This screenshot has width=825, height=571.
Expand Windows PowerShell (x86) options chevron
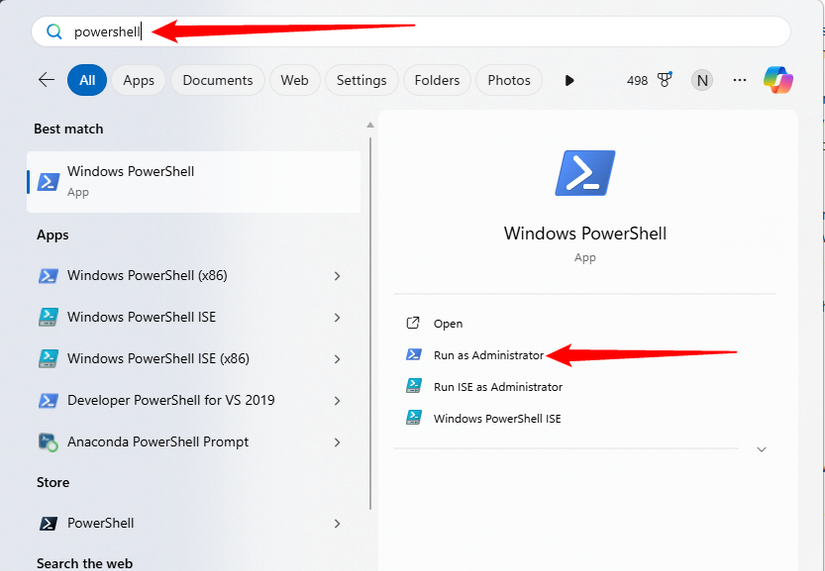point(337,276)
